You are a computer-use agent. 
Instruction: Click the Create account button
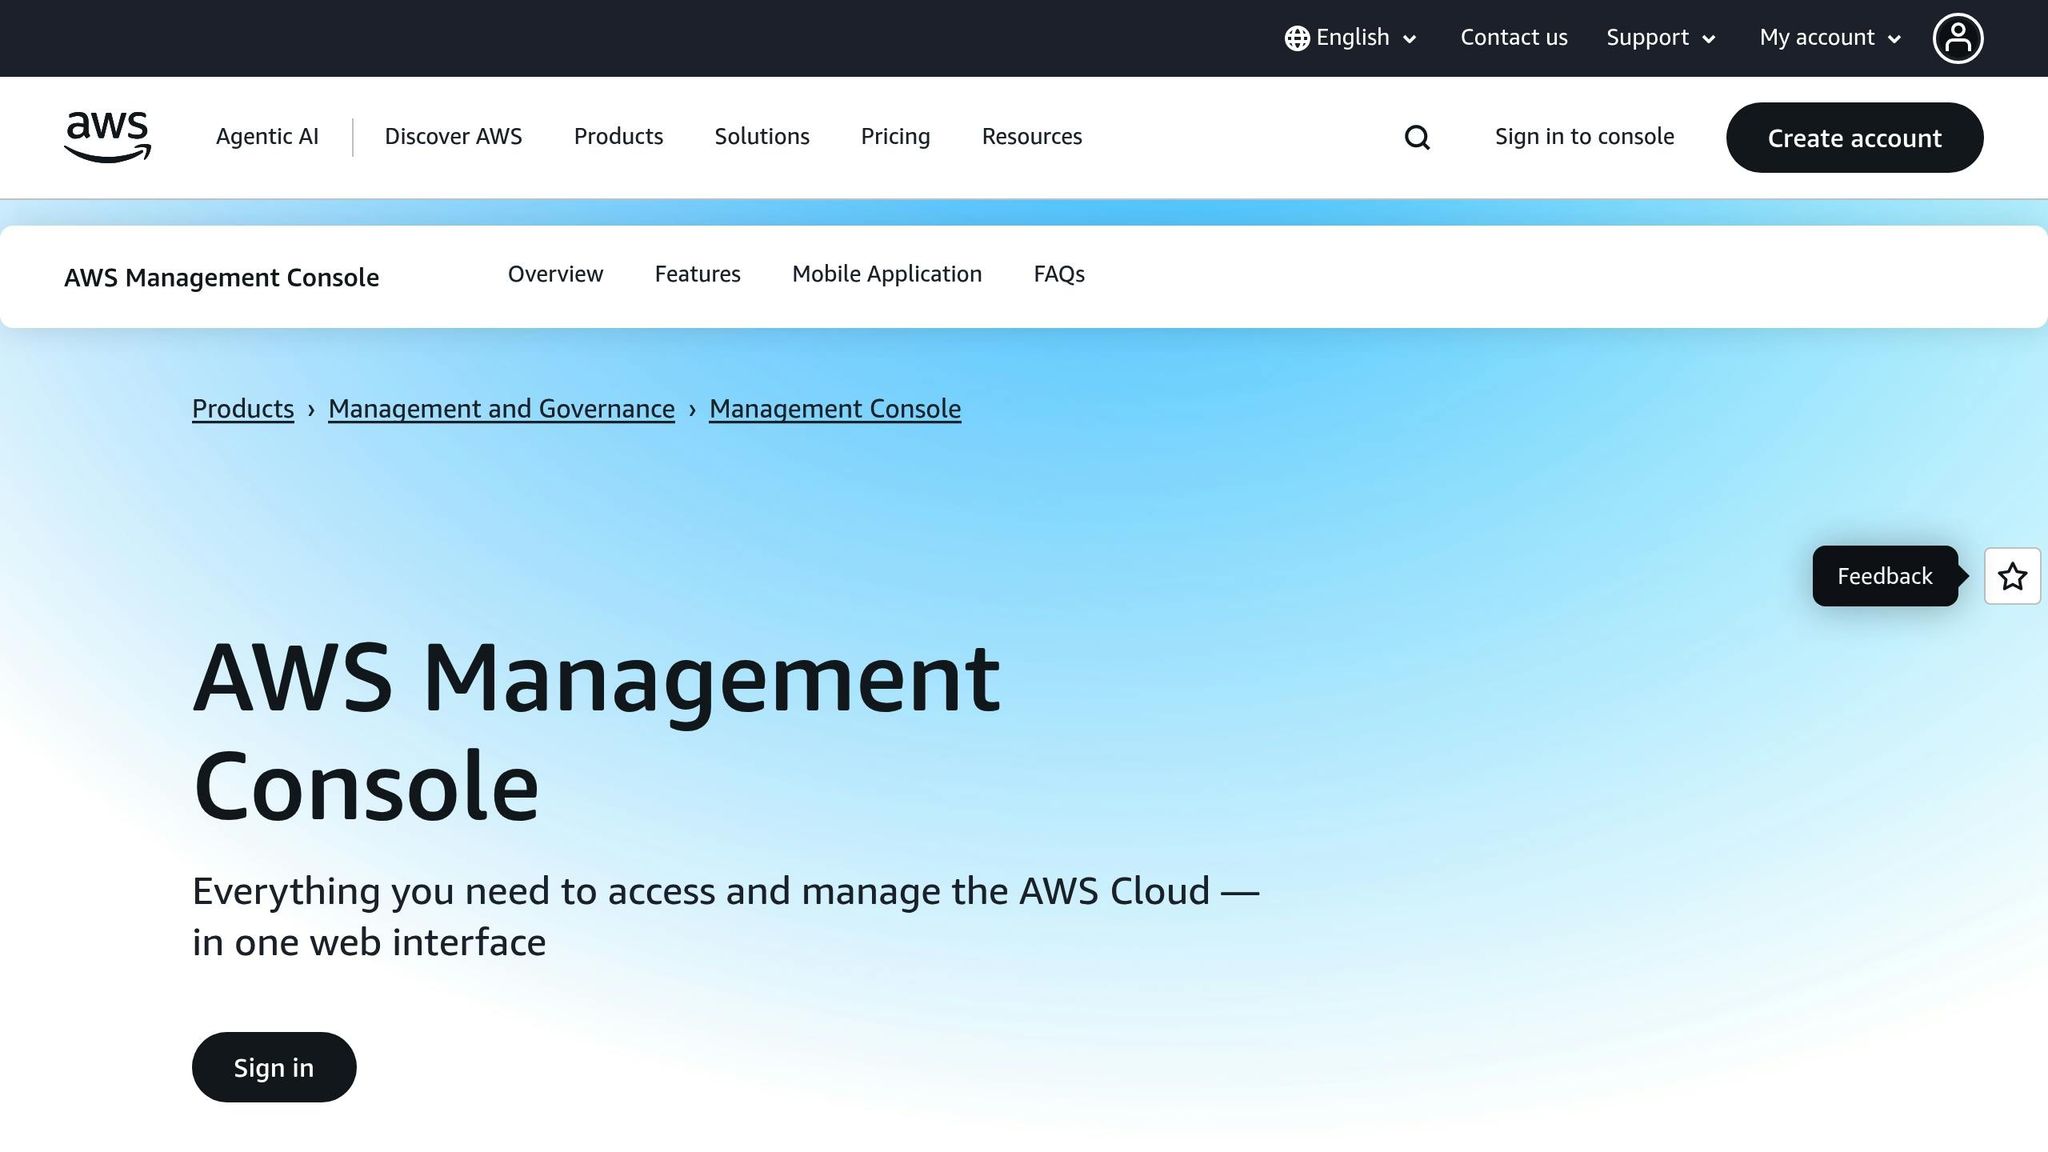click(x=1854, y=137)
